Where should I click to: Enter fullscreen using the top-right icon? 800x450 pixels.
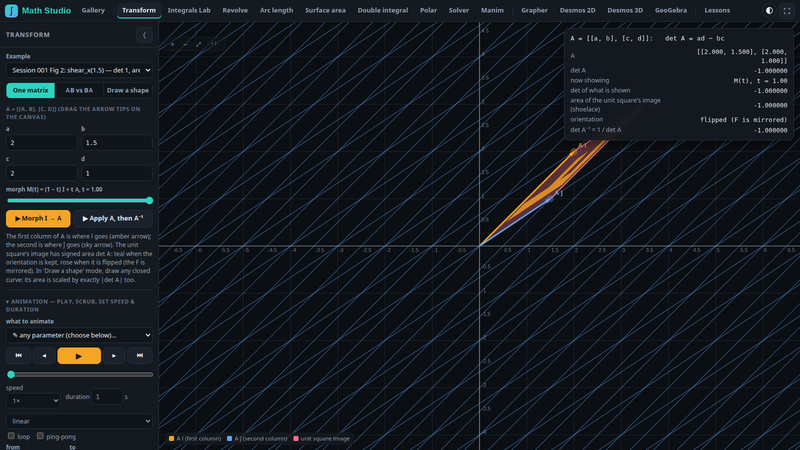[x=787, y=10]
